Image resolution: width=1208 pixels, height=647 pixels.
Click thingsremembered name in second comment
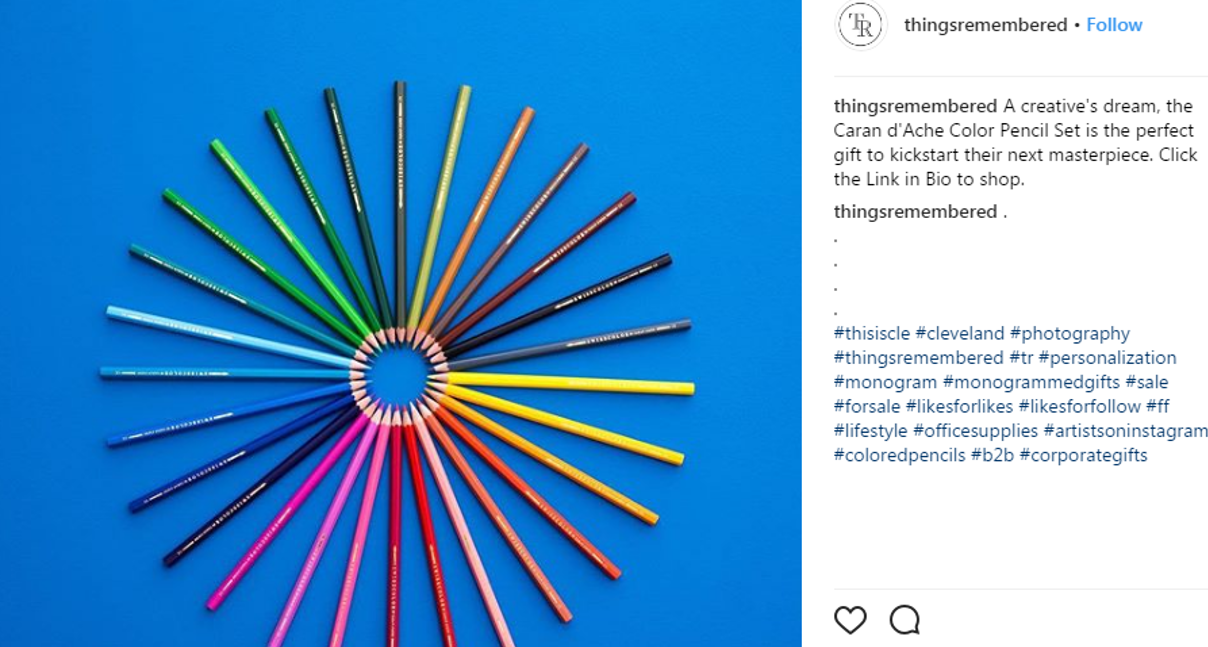(915, 211)
